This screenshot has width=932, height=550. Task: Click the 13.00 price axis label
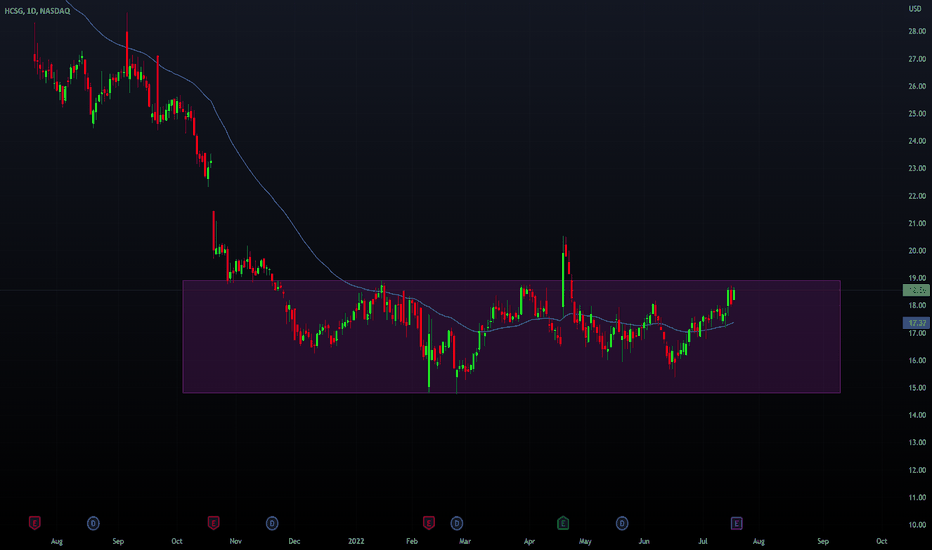click(x=917, y=442)
